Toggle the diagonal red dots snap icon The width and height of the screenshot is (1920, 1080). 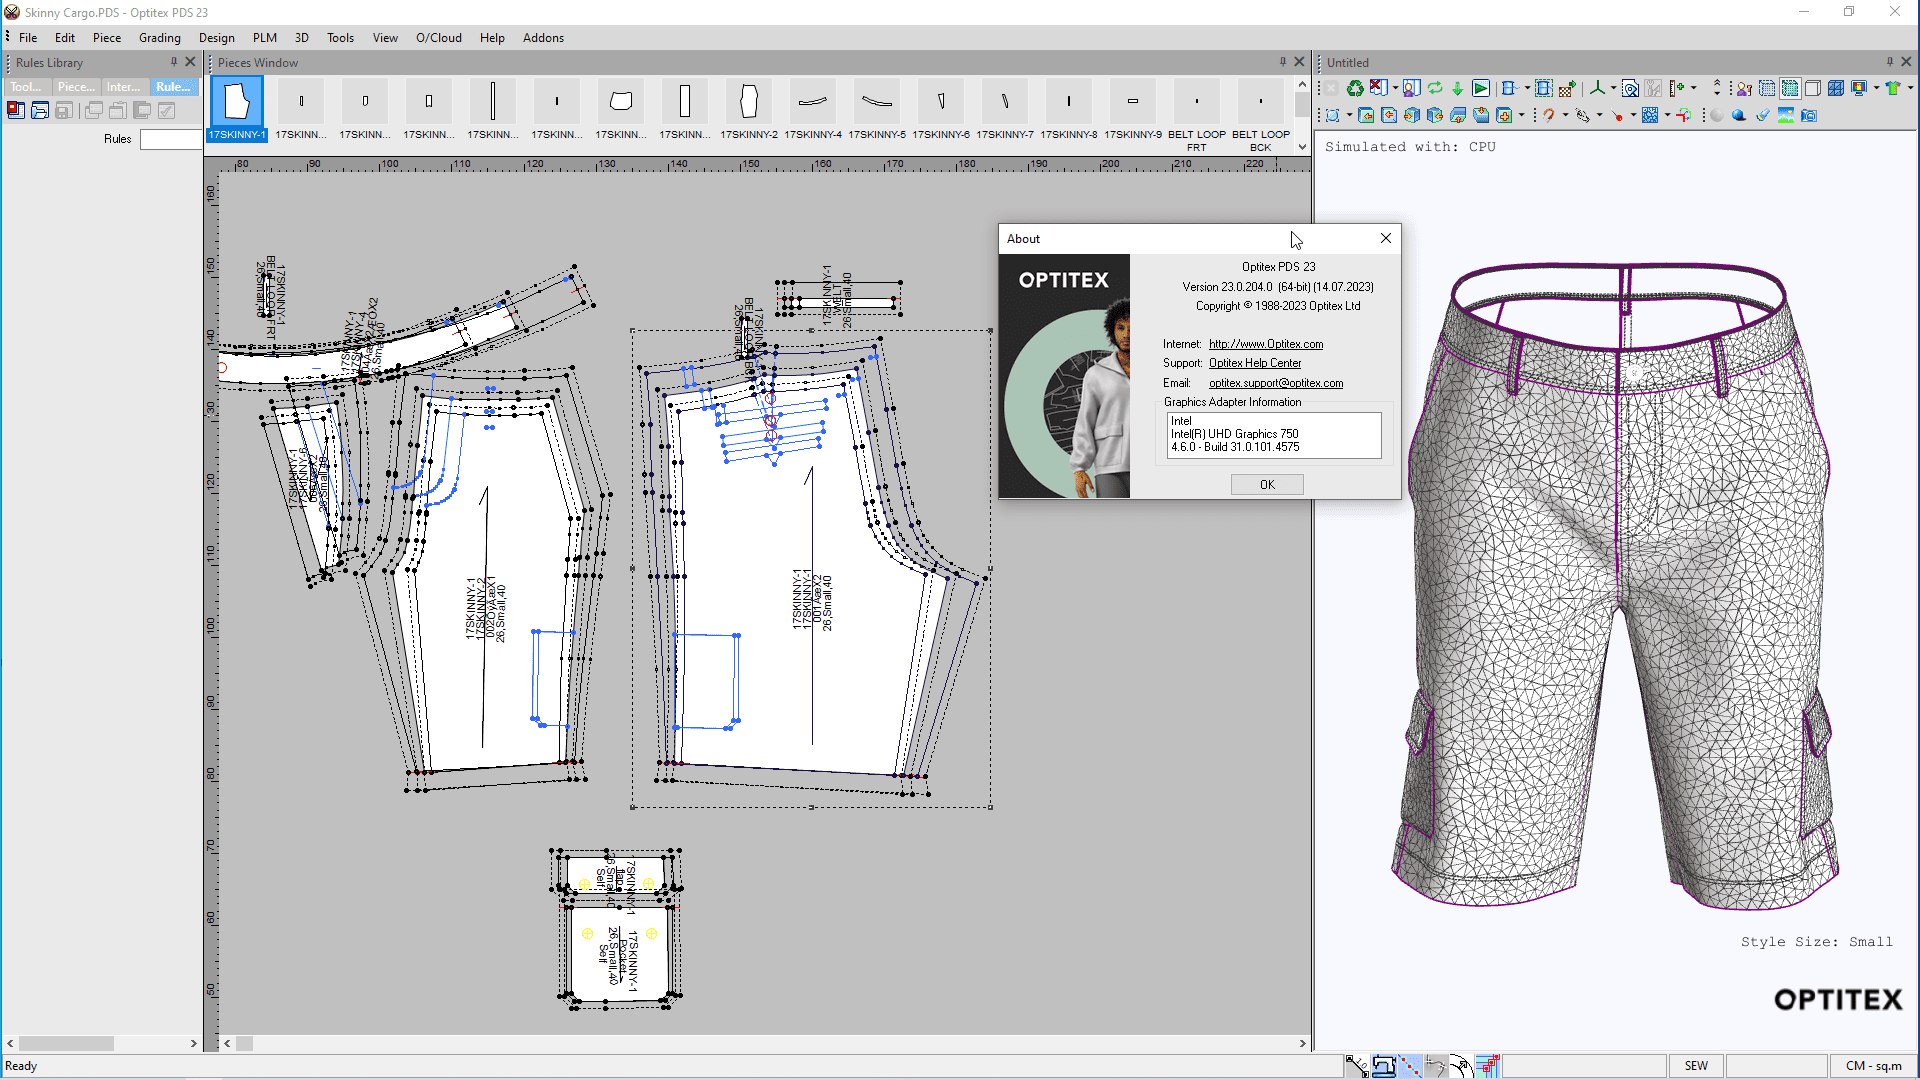tap(1410, 1066)
